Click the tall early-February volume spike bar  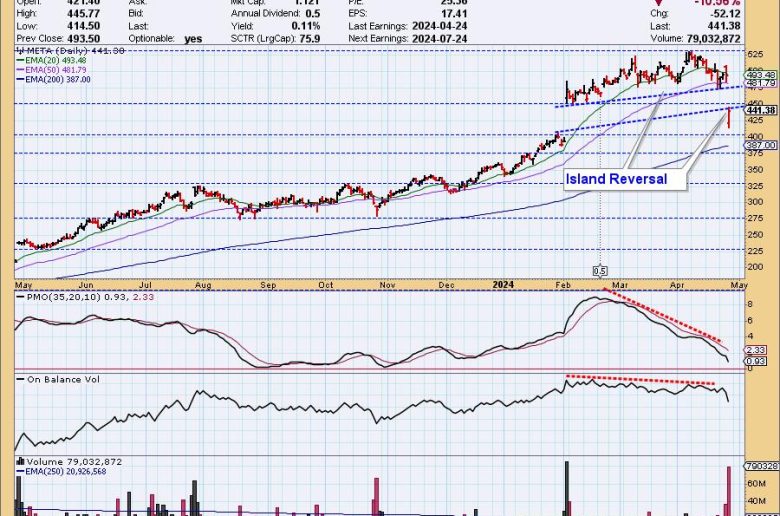point(567,489)
